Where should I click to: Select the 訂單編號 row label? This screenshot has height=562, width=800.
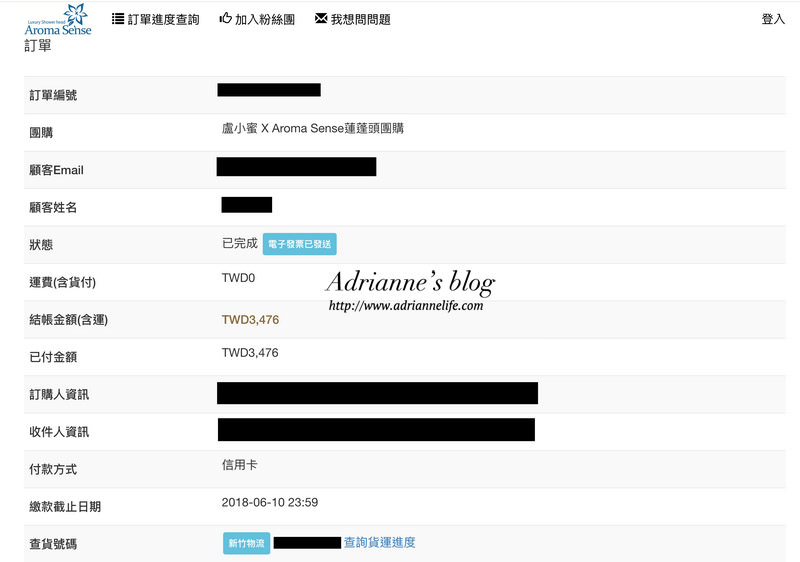coord(53,95)
